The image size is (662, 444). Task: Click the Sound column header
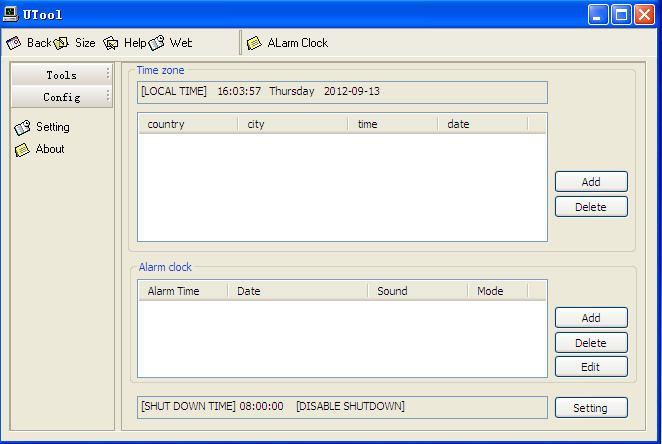pyautogui.click(x=418, y=291)
